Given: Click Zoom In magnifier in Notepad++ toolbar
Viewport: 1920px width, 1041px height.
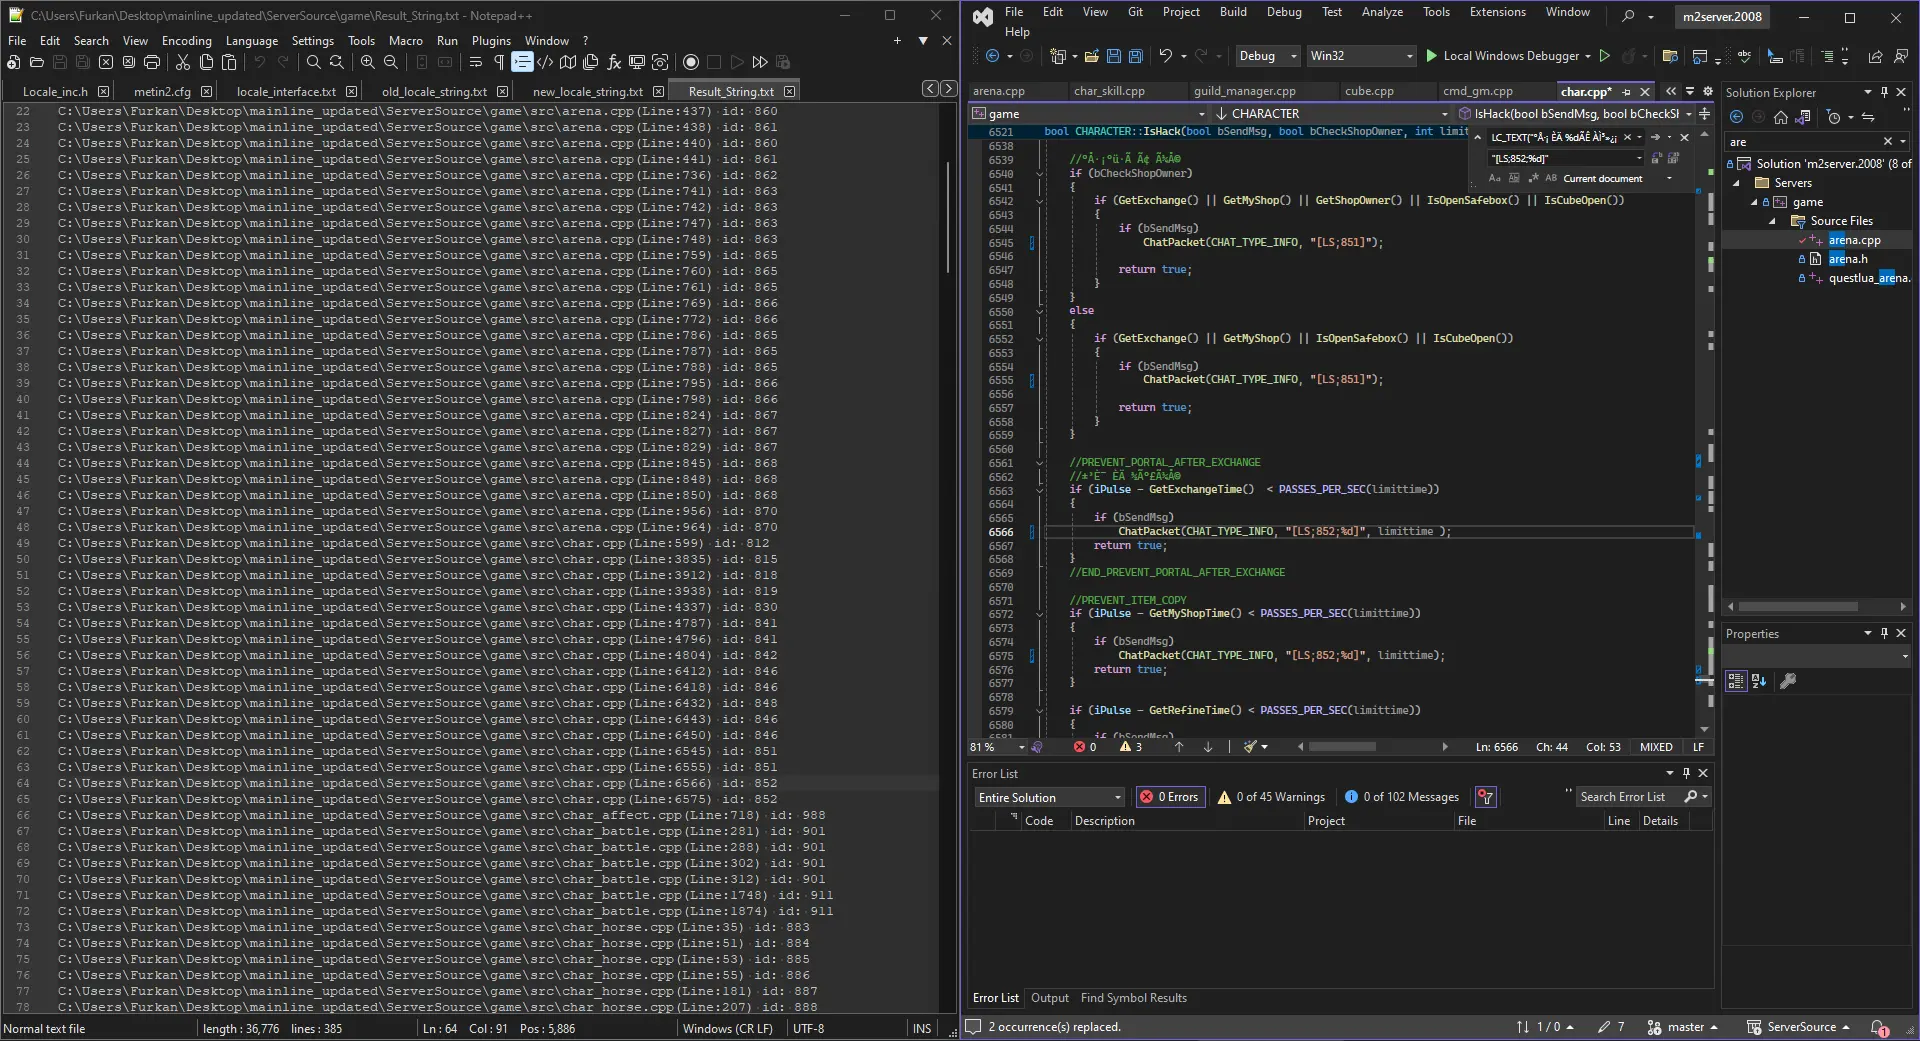Looking at the screenshot, I should tap(367, 62).
